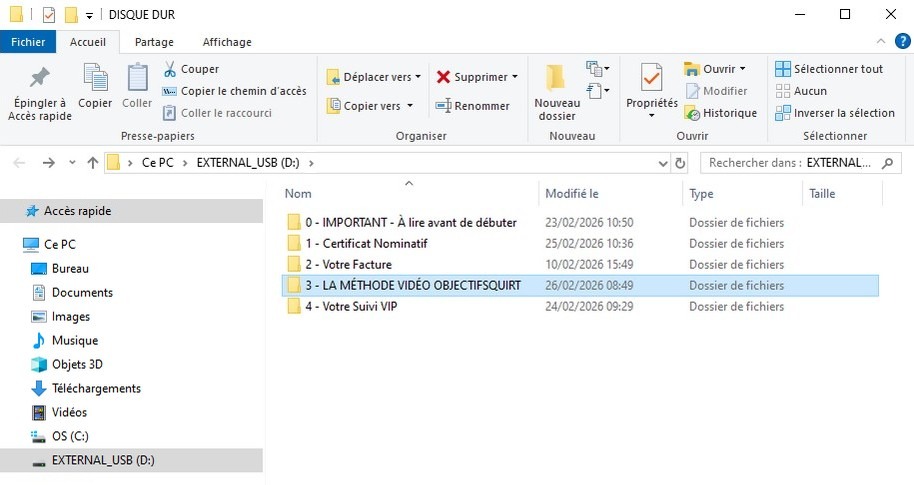Viewport: 914px width, 485px height.
Task: Open the address bar history dropdown
Action: (664, 163)
